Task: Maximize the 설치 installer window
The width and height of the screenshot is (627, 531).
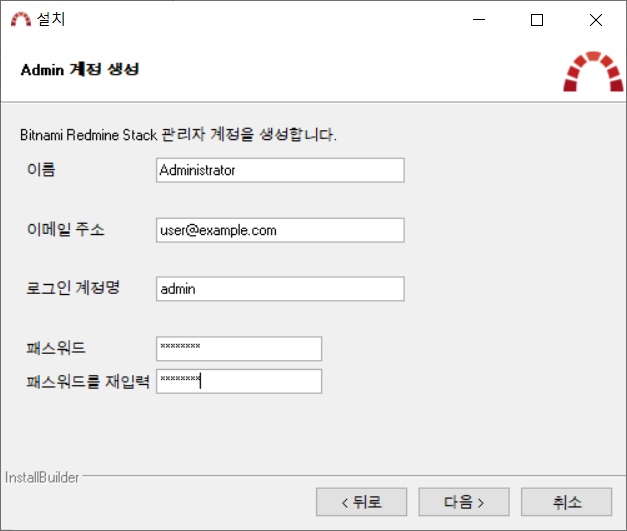Action: tap(537, 20)
